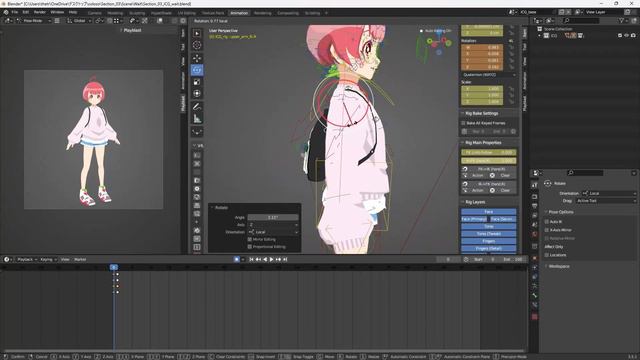Play animation in reverse
The width and height of the screenshot is (640, 360).
[x=265, y=260]
